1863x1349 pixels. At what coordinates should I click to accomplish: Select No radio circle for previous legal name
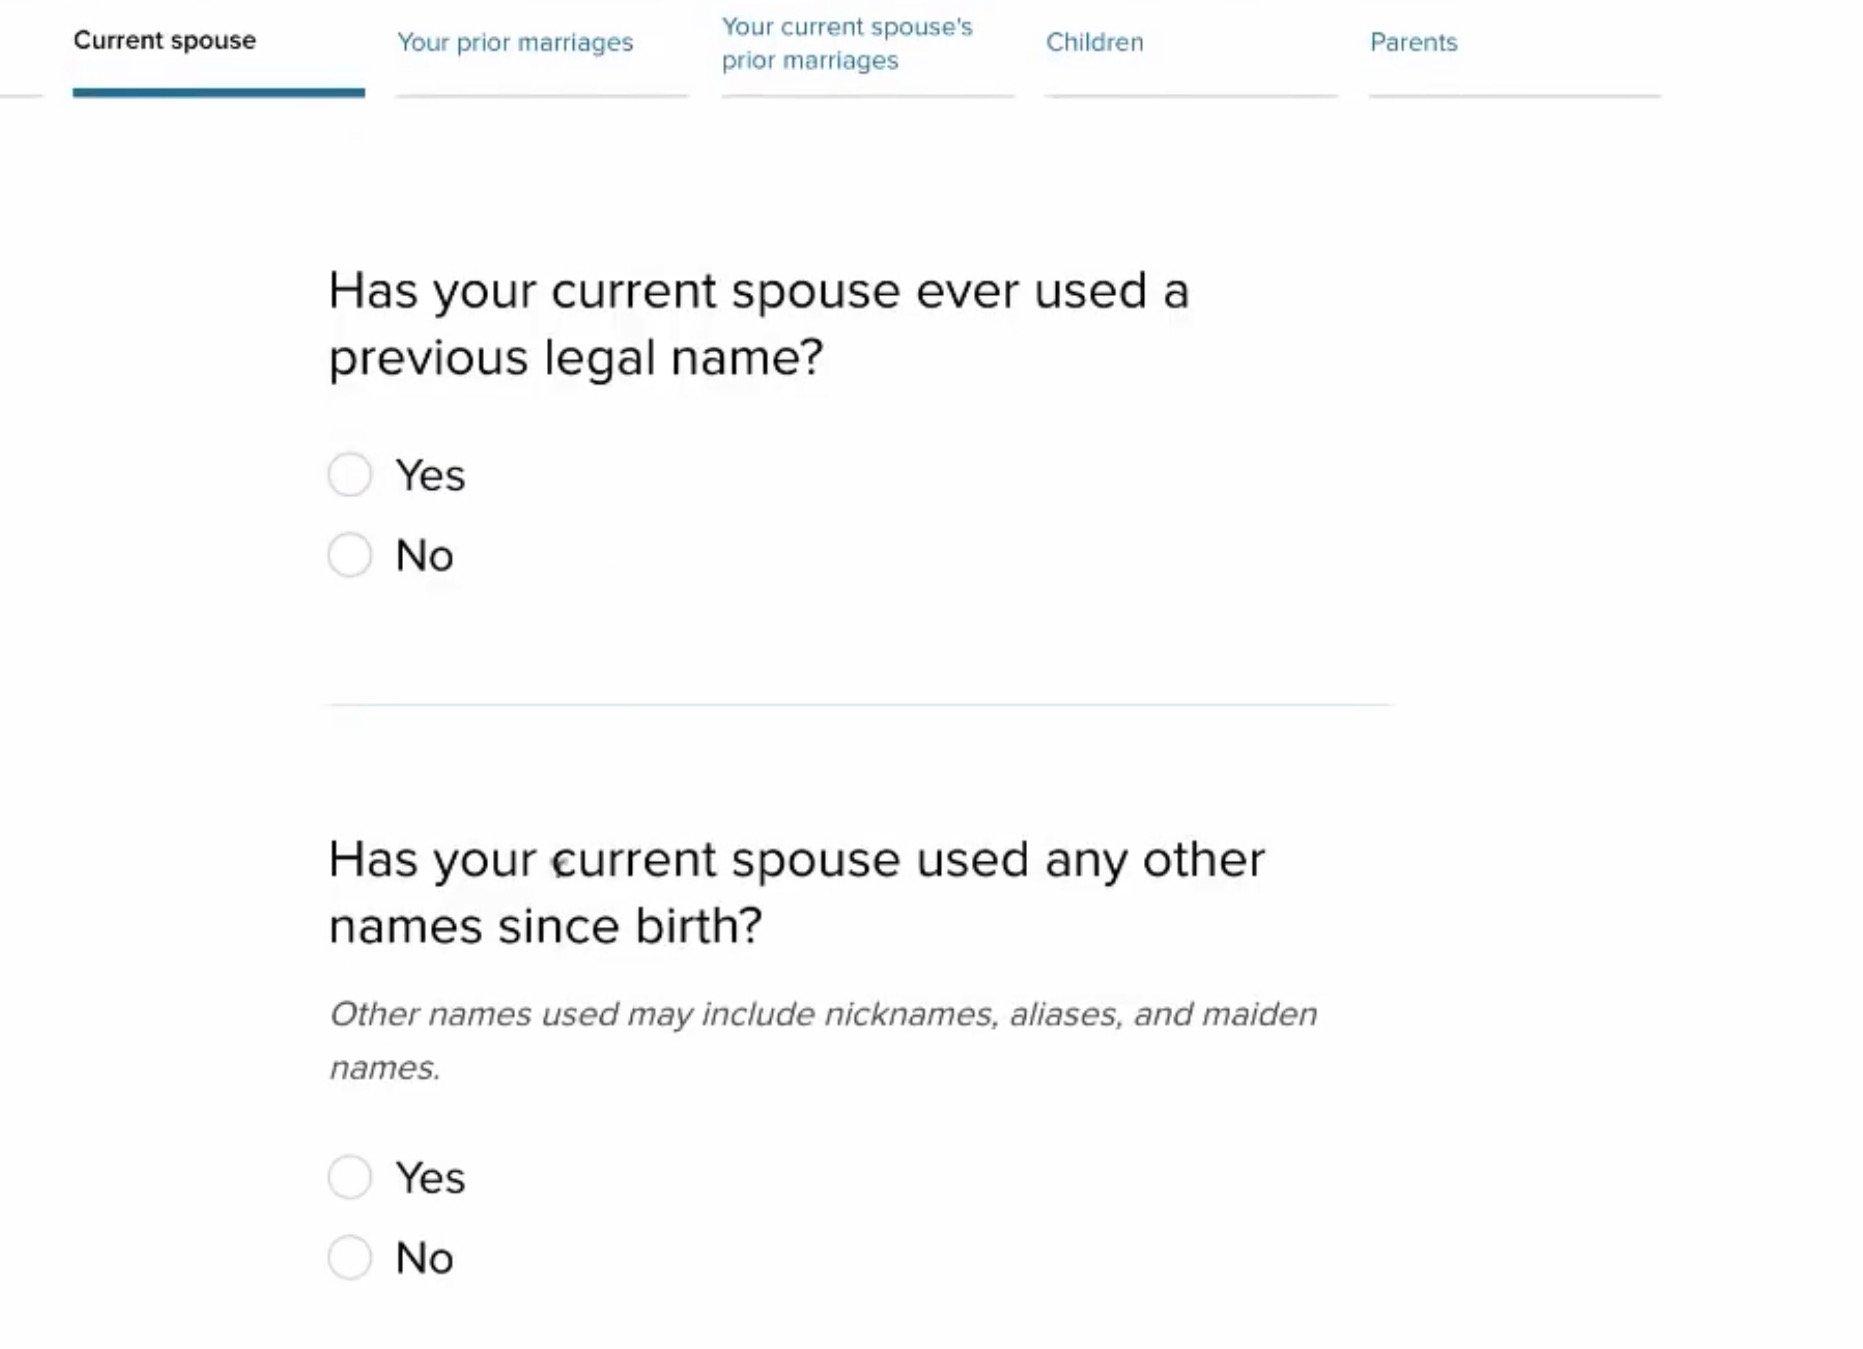[x=350, y=555]
